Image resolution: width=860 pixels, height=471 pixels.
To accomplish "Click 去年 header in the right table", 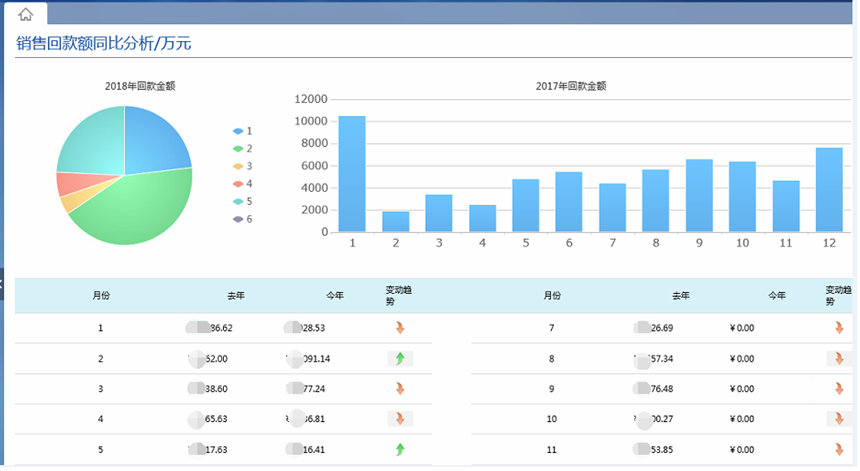I will pyautogui.click(x=681, y=296).
